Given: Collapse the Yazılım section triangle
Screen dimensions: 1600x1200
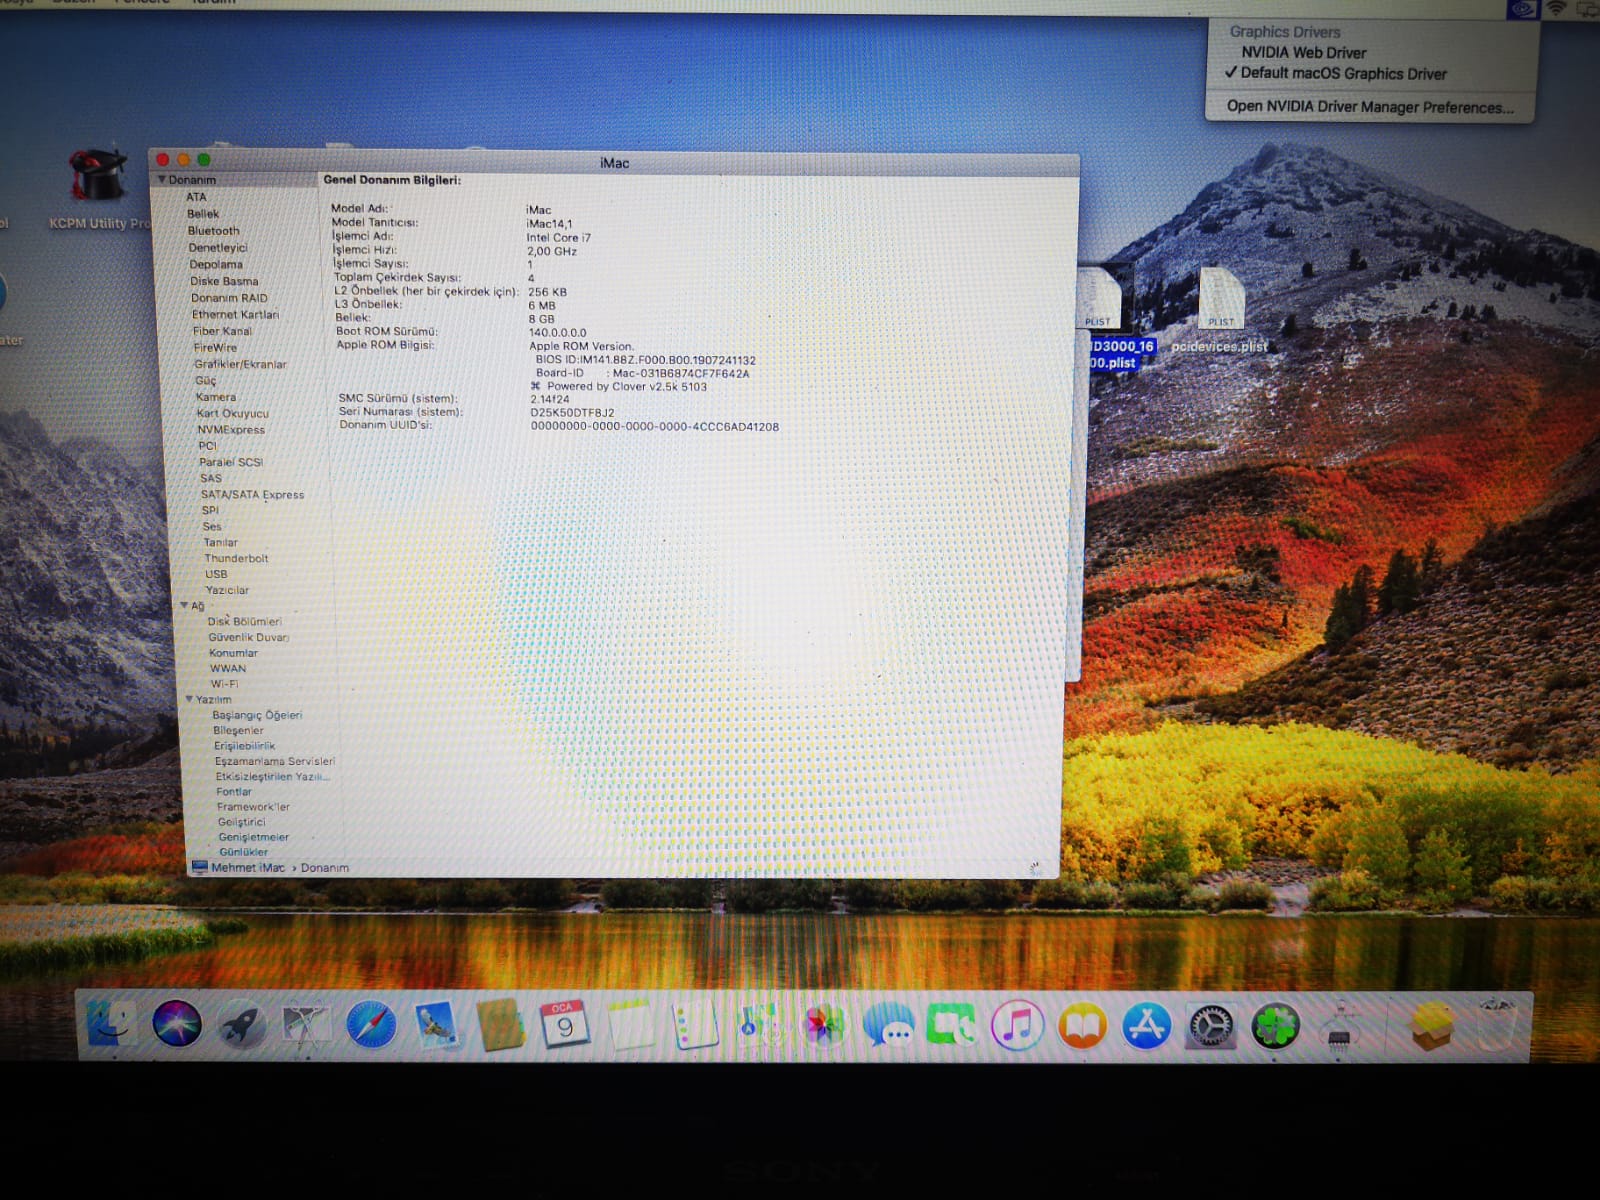Looking at the screenshot, I should pos(189,699).
